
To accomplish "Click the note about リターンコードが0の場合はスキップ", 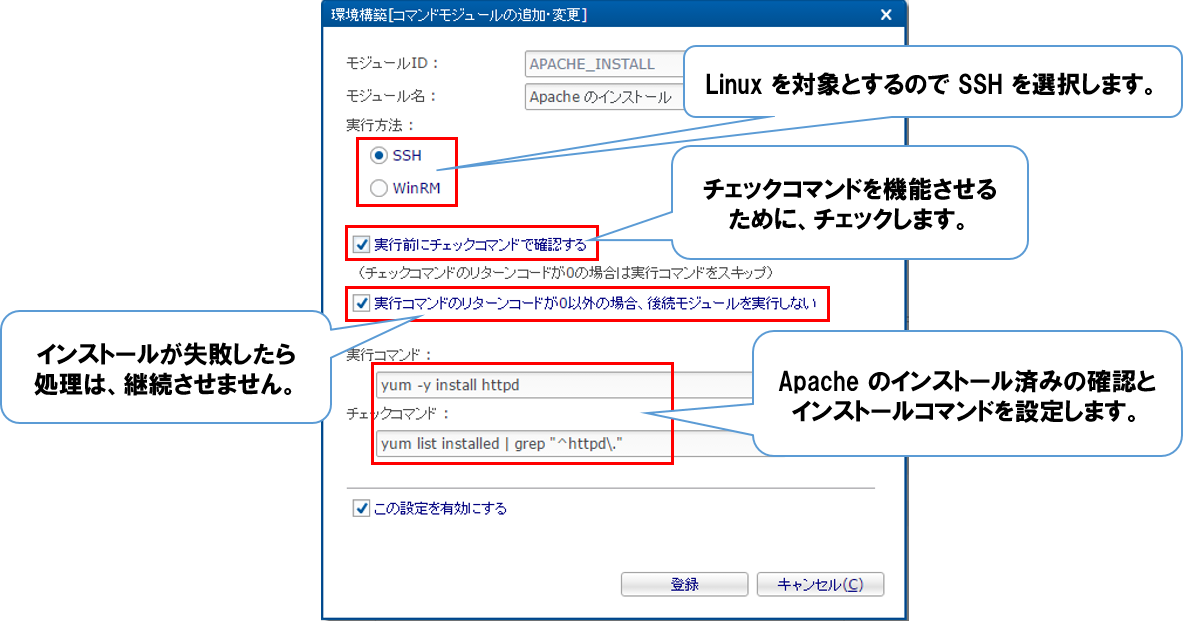I will (564, 272).
